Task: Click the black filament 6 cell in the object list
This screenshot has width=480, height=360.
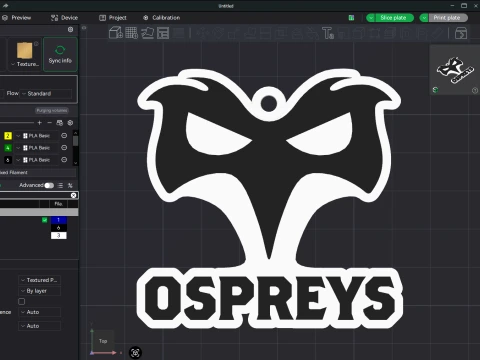Action: (59, 228)
